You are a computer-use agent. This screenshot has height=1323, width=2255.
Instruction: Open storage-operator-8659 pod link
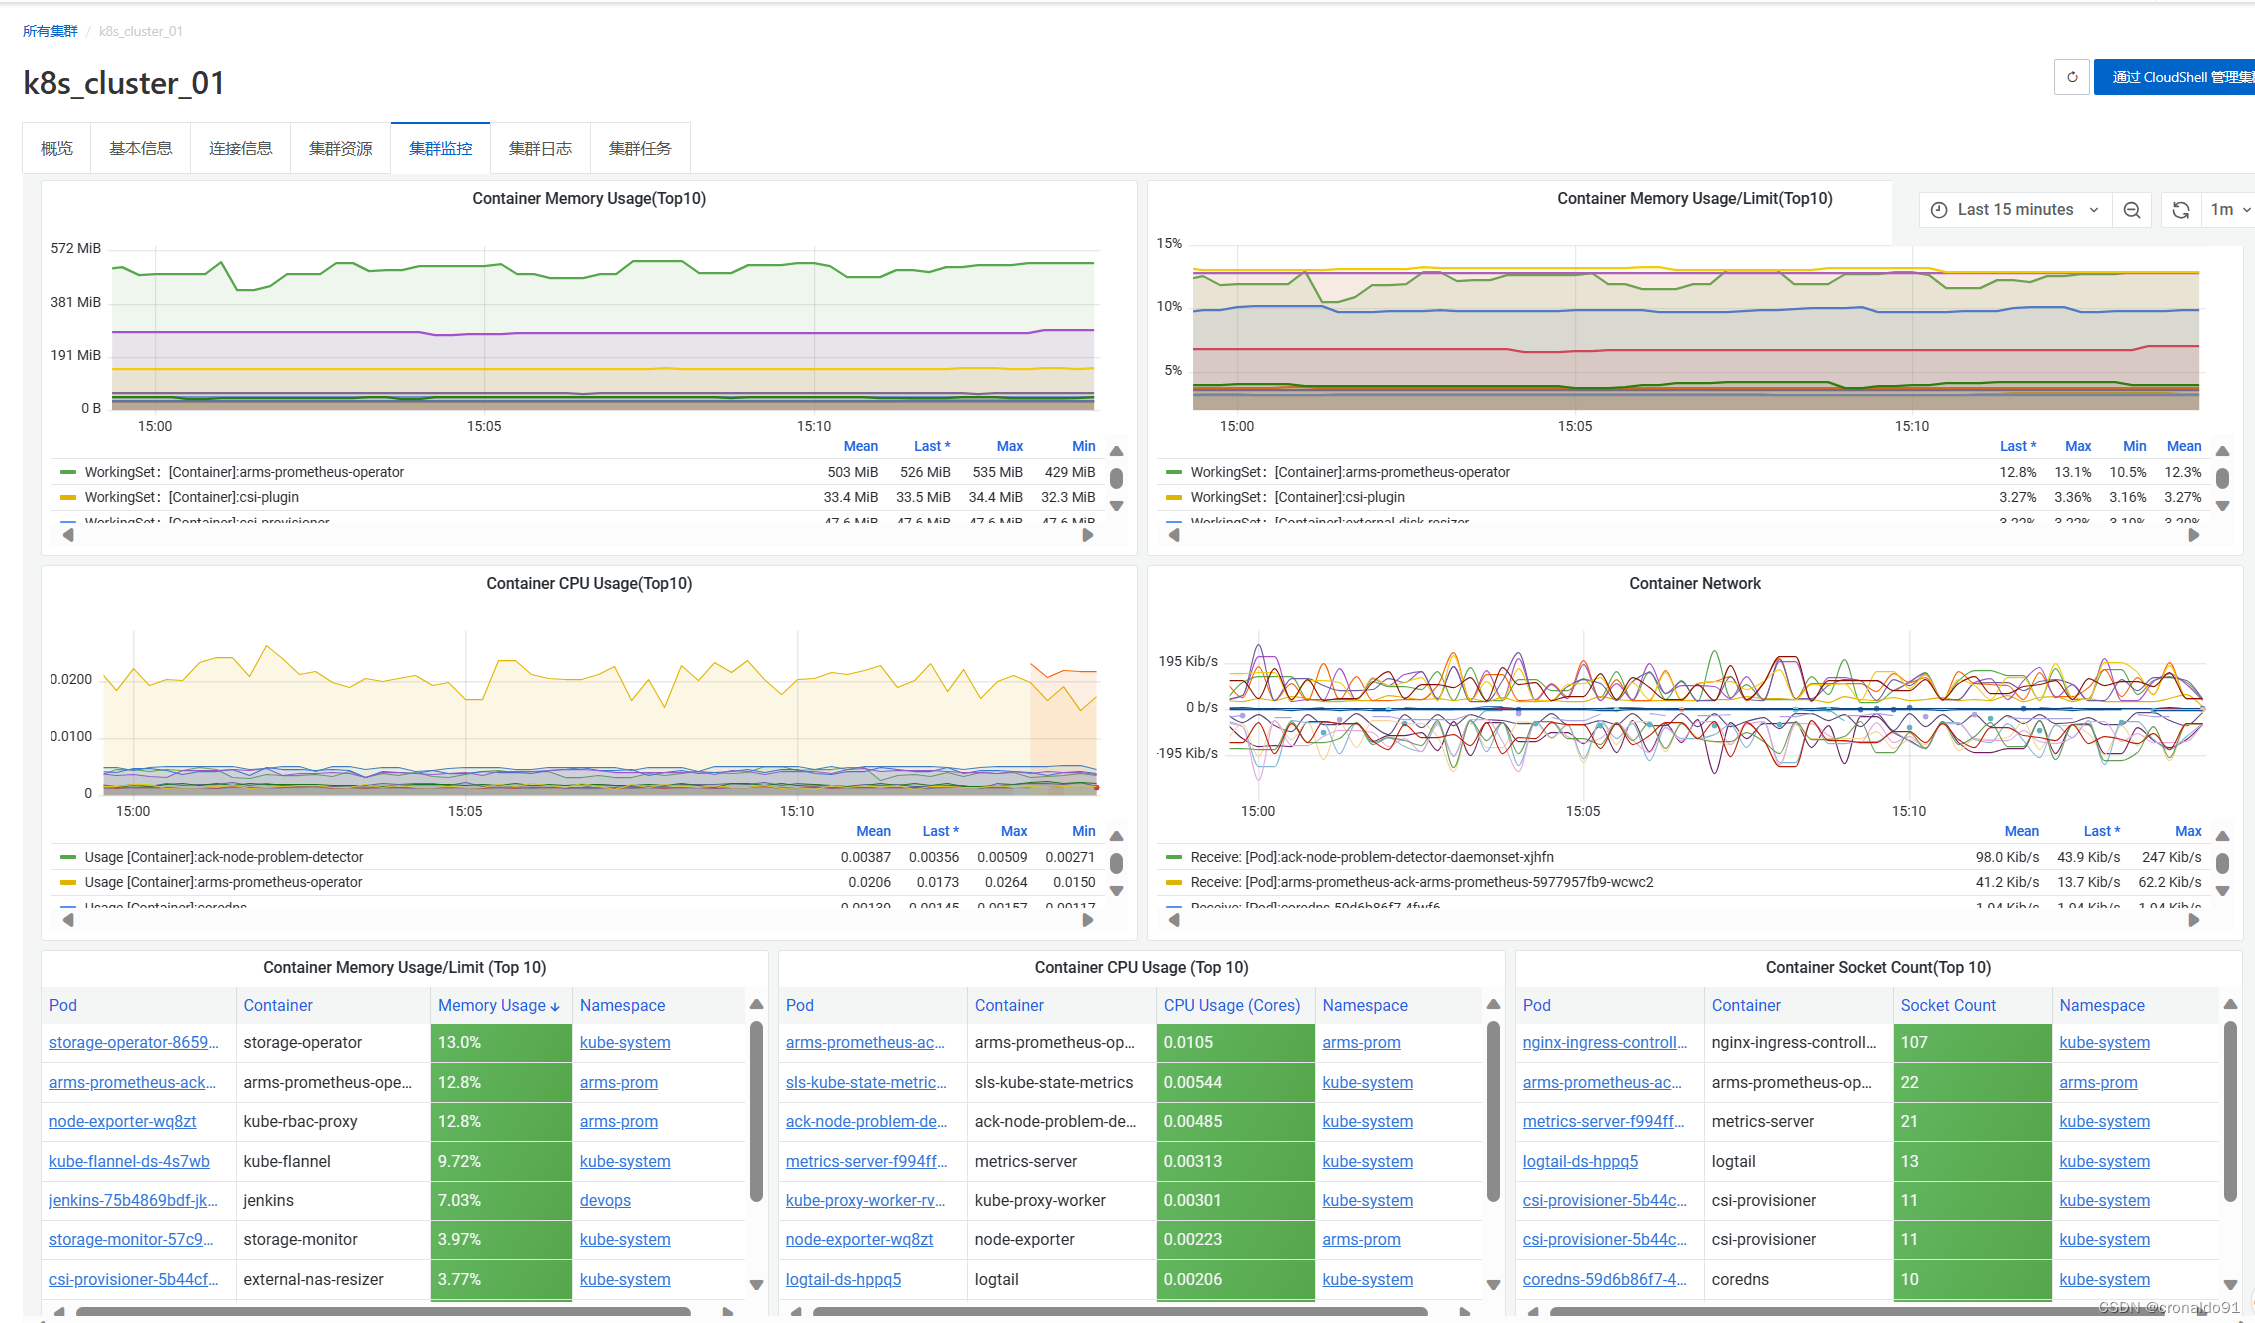[x=133, y=1042]
